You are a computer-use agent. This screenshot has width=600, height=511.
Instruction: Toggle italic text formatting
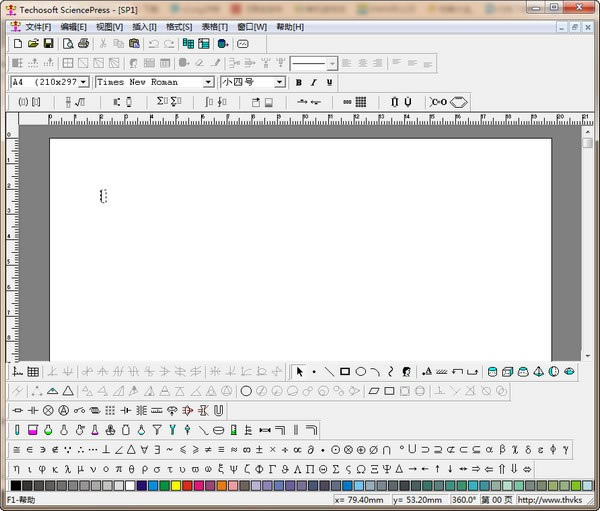[x=313, y=82]
